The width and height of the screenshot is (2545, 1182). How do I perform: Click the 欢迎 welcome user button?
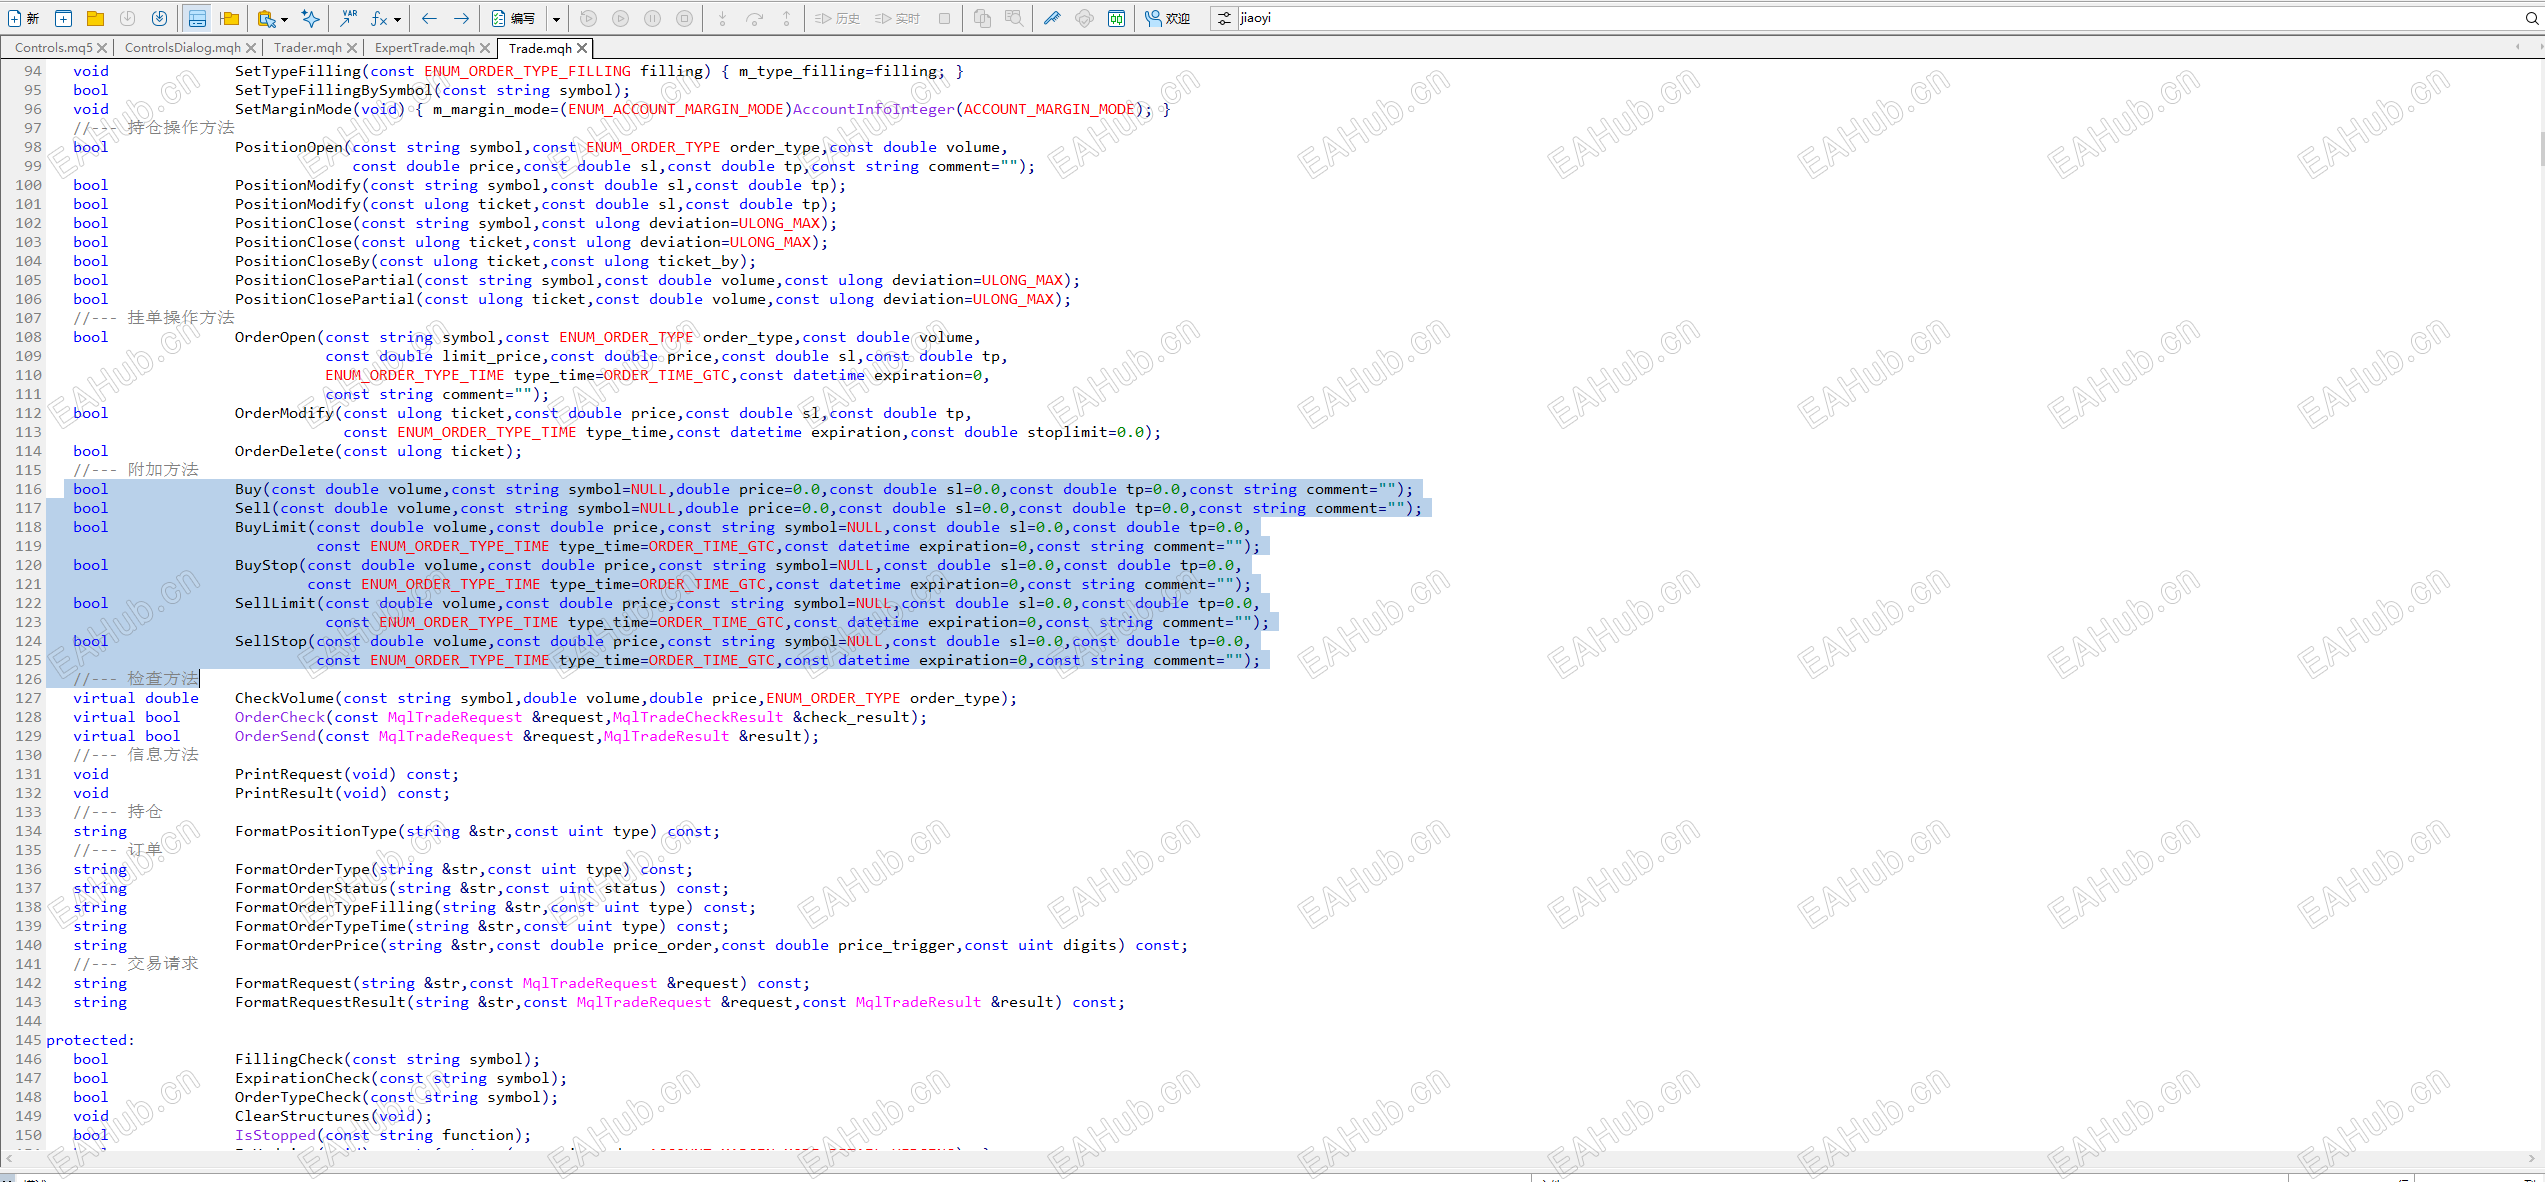point(1167,18)
